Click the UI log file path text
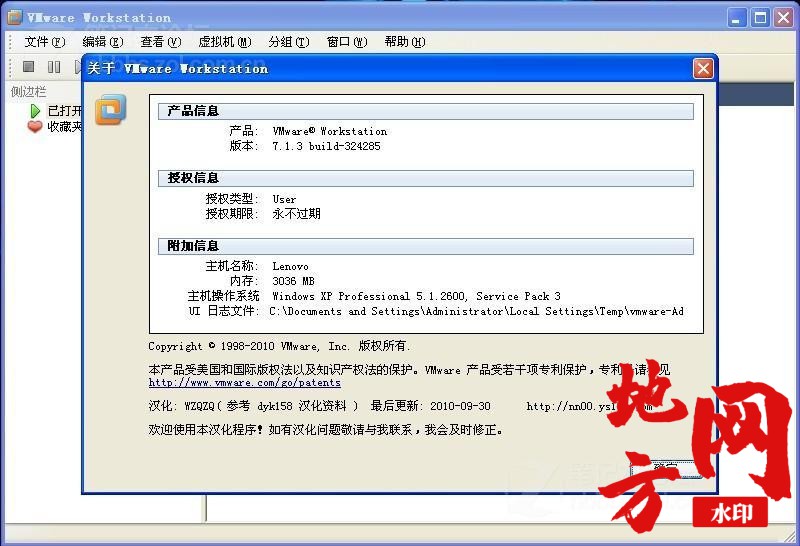This screenshot has width=800, height=546. (x=477, y=311)
